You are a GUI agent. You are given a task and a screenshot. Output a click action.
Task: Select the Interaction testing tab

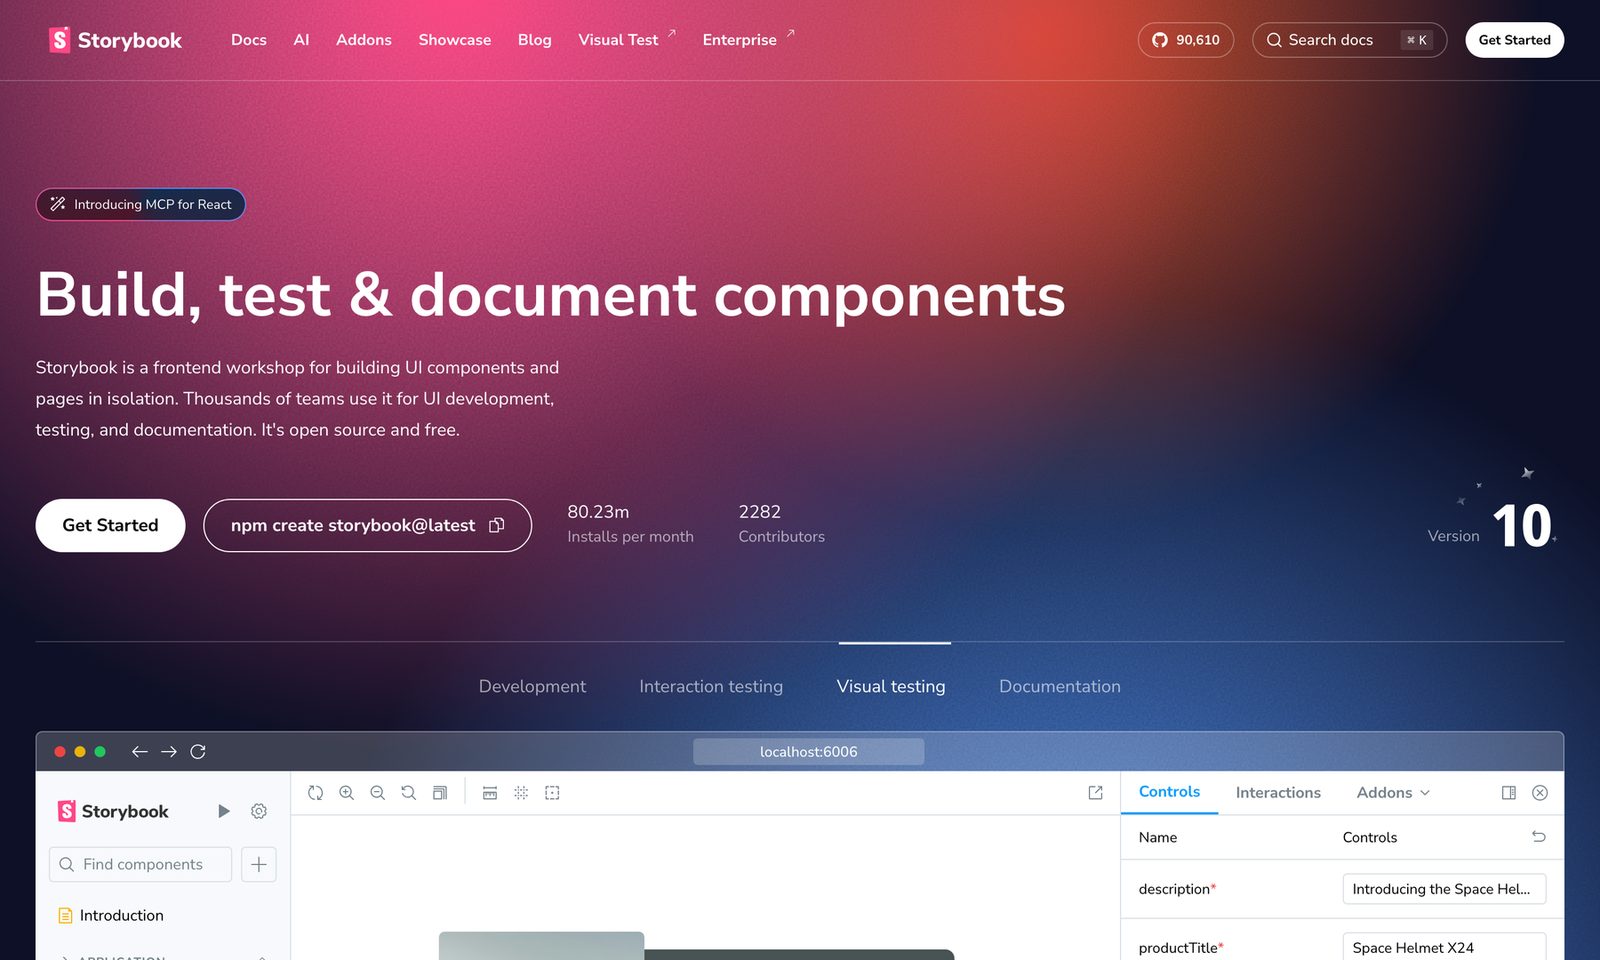(x=711, y=687)
